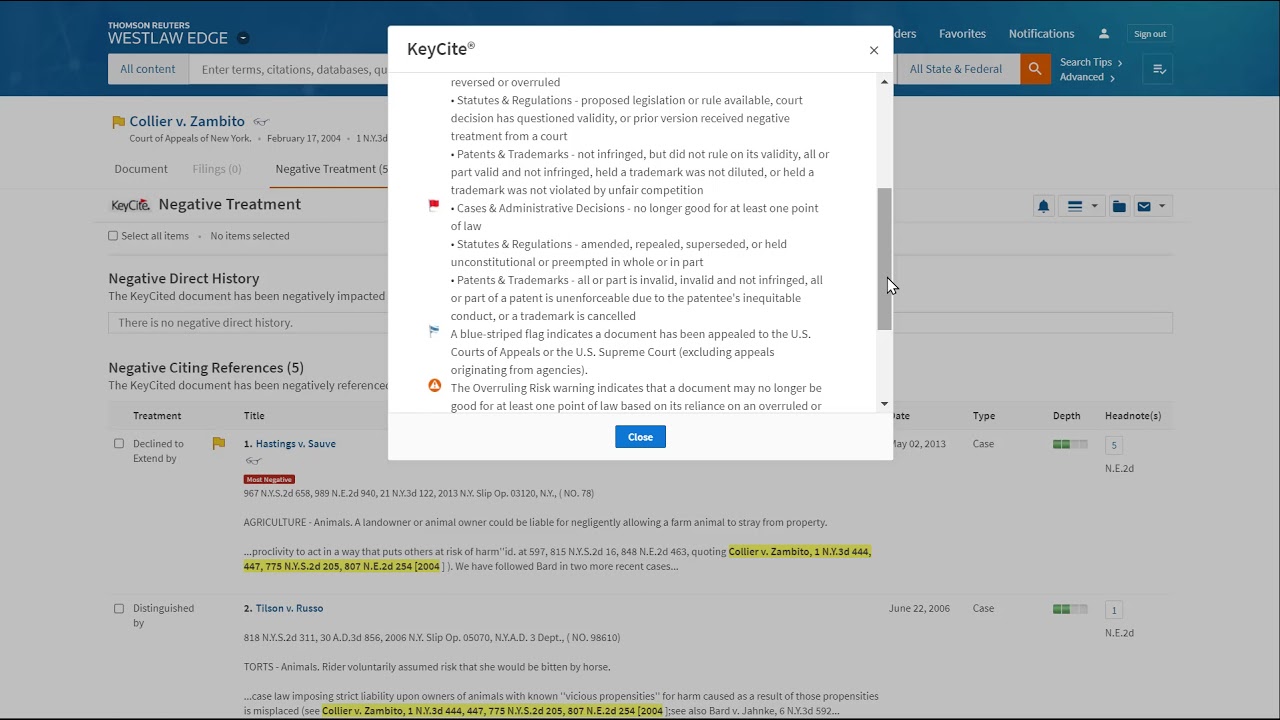
Task: Click the blue-striped flag icon in legend
Action: (x=434, y=331)
